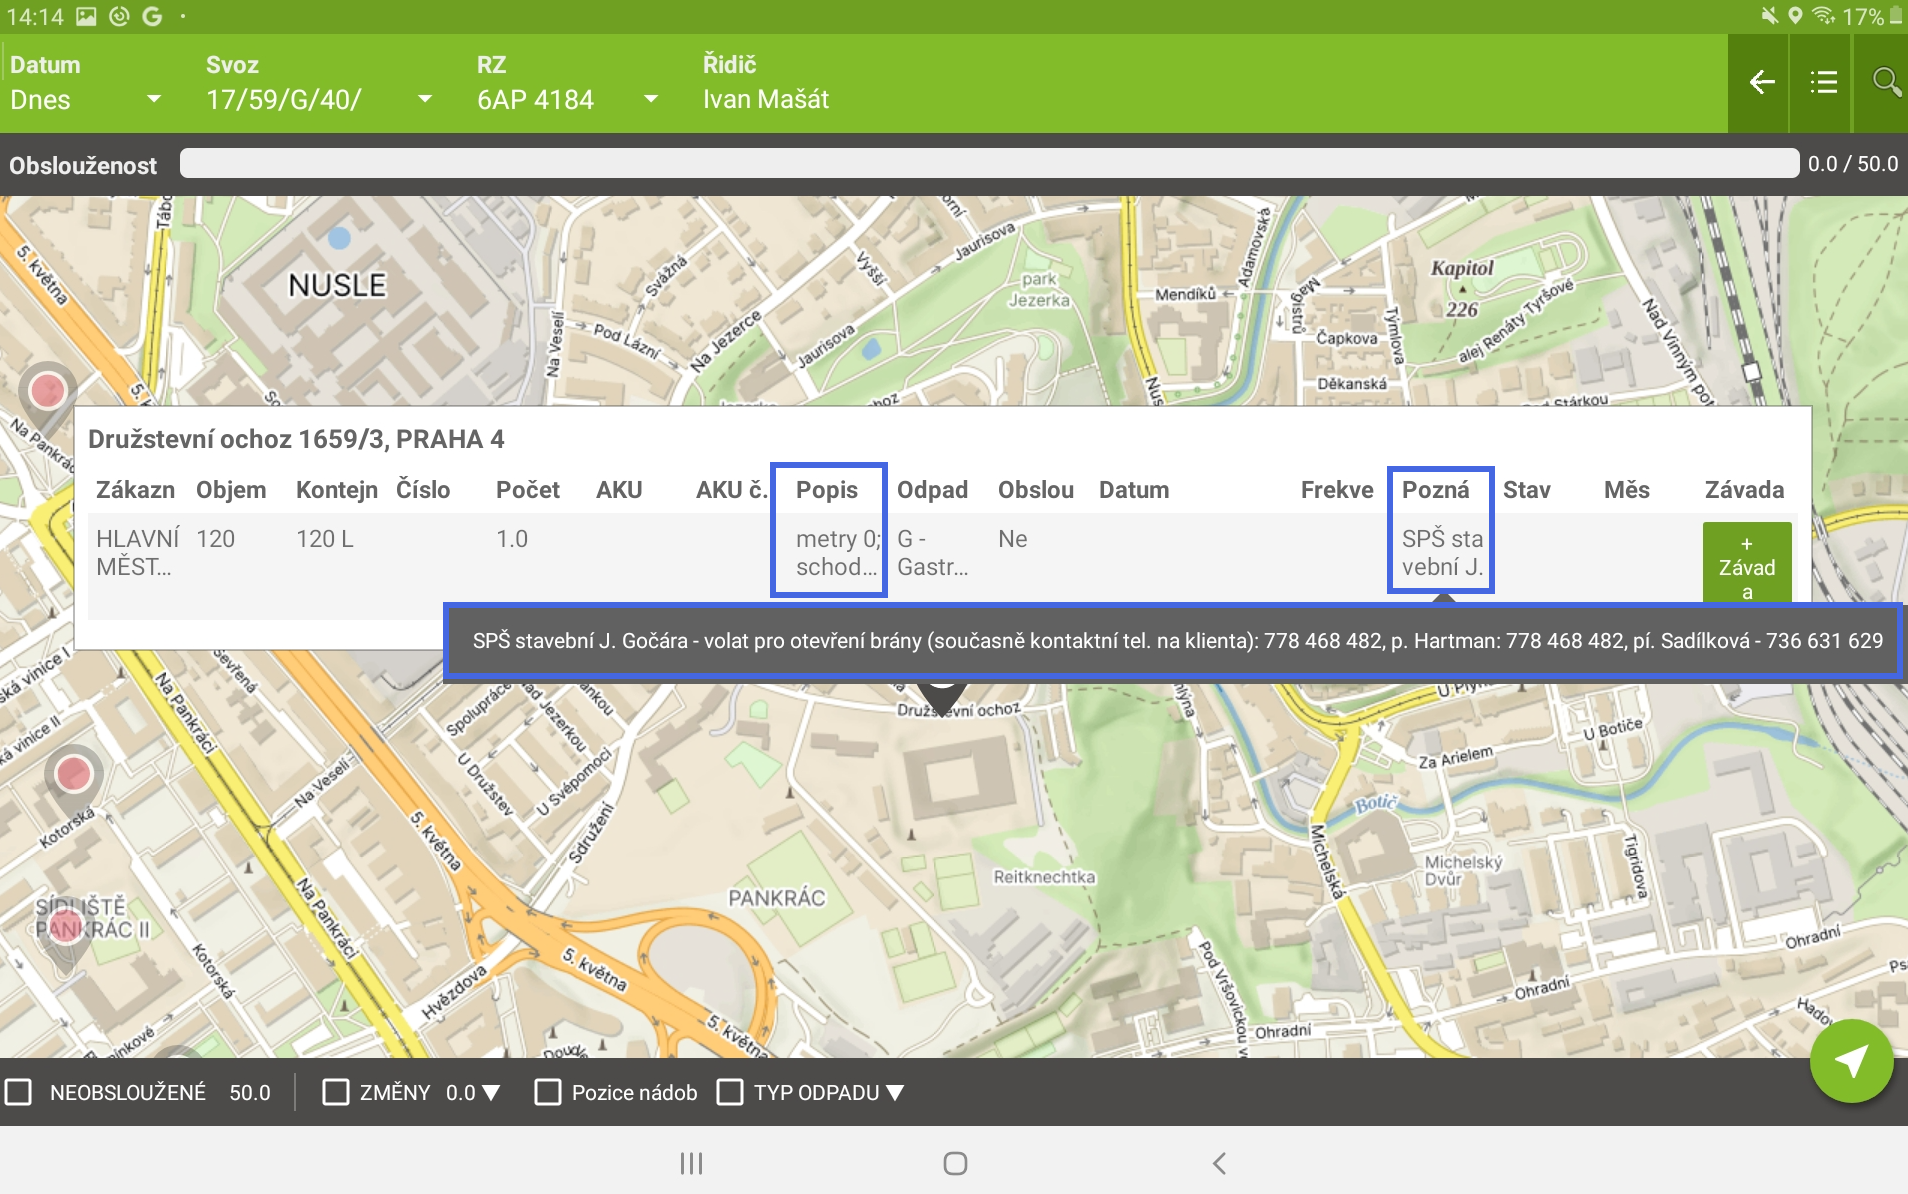The image size is (1908, 1194).
Task: Tap Android recent apps button
Action: pyautogui.click(x=691, y=1163)
